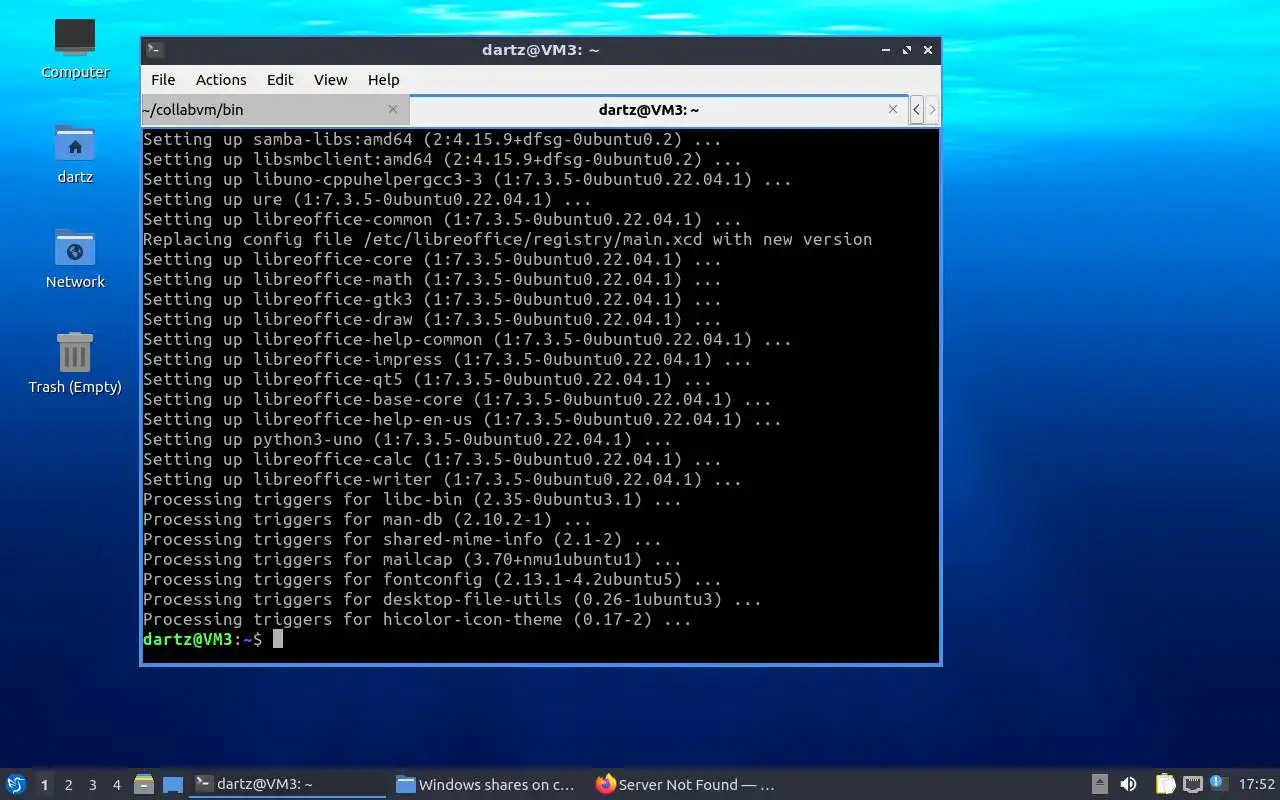This screenshot has width=1280, height=800.
Task: Open the Edit menu in the terminal
Action: [x=280, y=80]
